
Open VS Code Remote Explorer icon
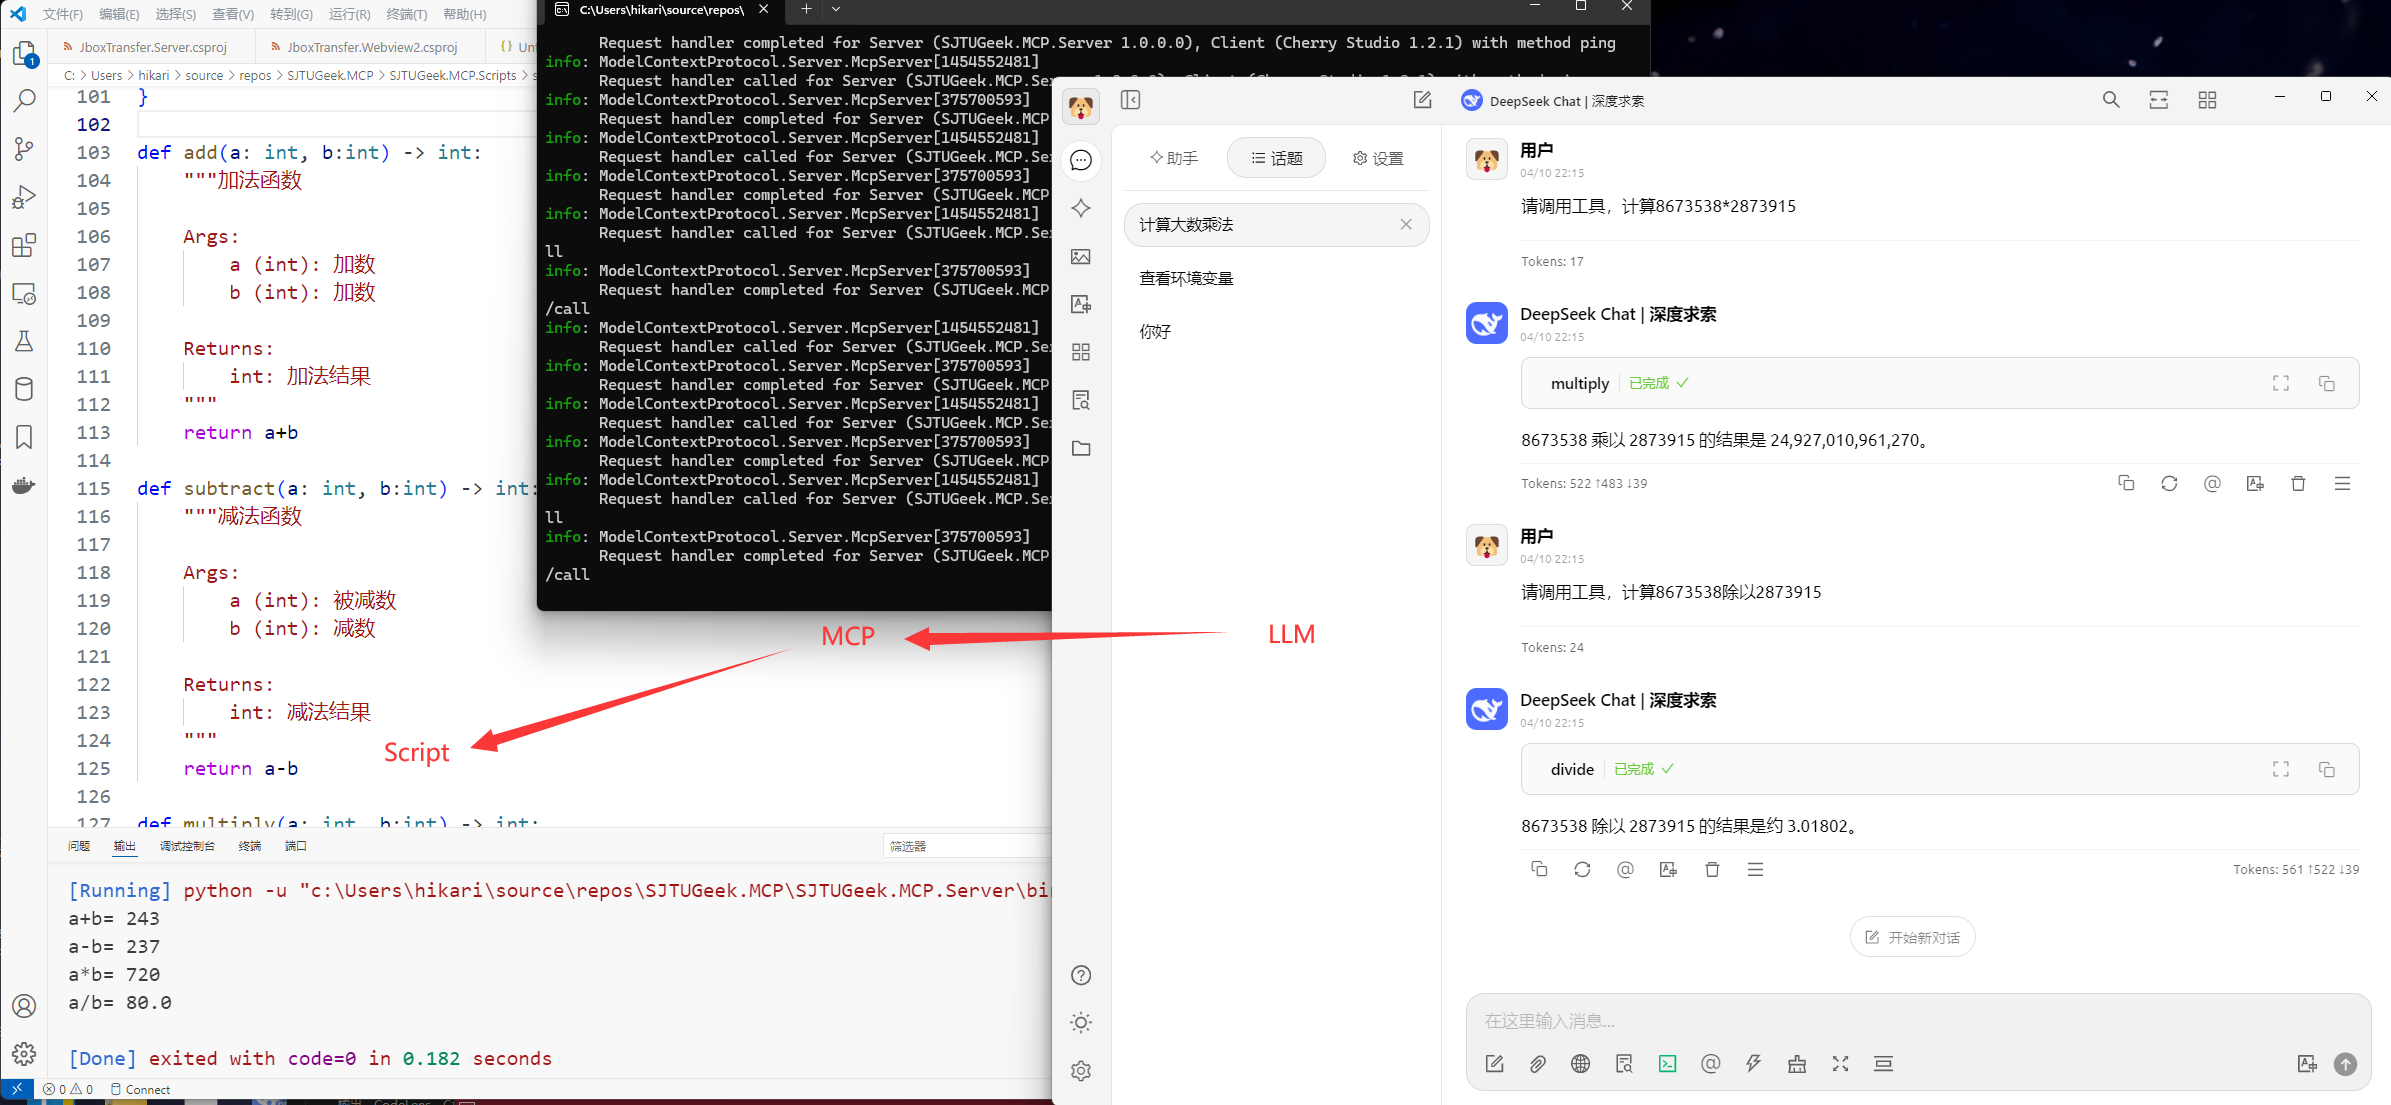tap(24, 294)
